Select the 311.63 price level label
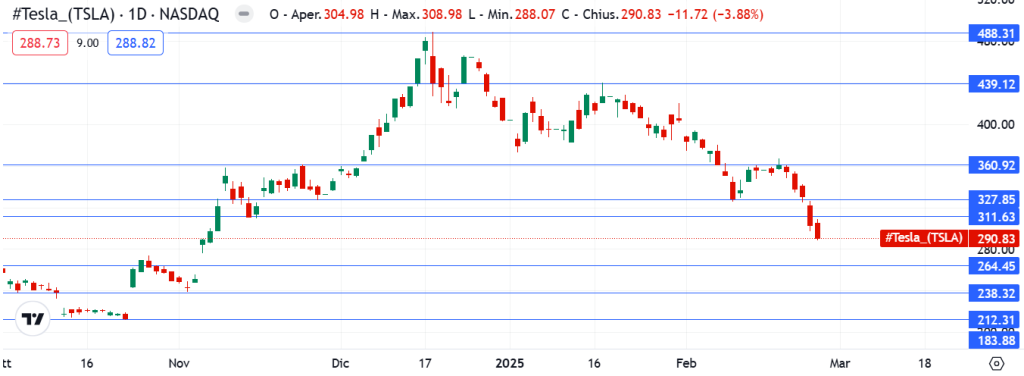The height and width of the screenshot is (376, 1024). pos(994,217)
